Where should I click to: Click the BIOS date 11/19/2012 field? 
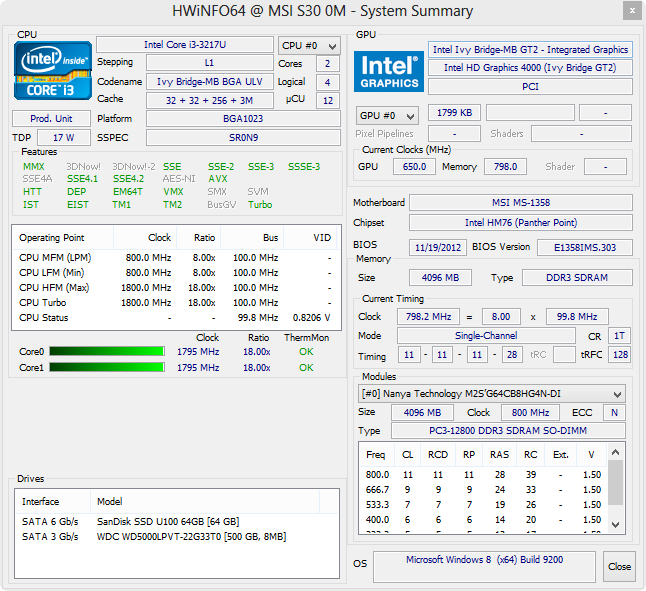[438, 248]
